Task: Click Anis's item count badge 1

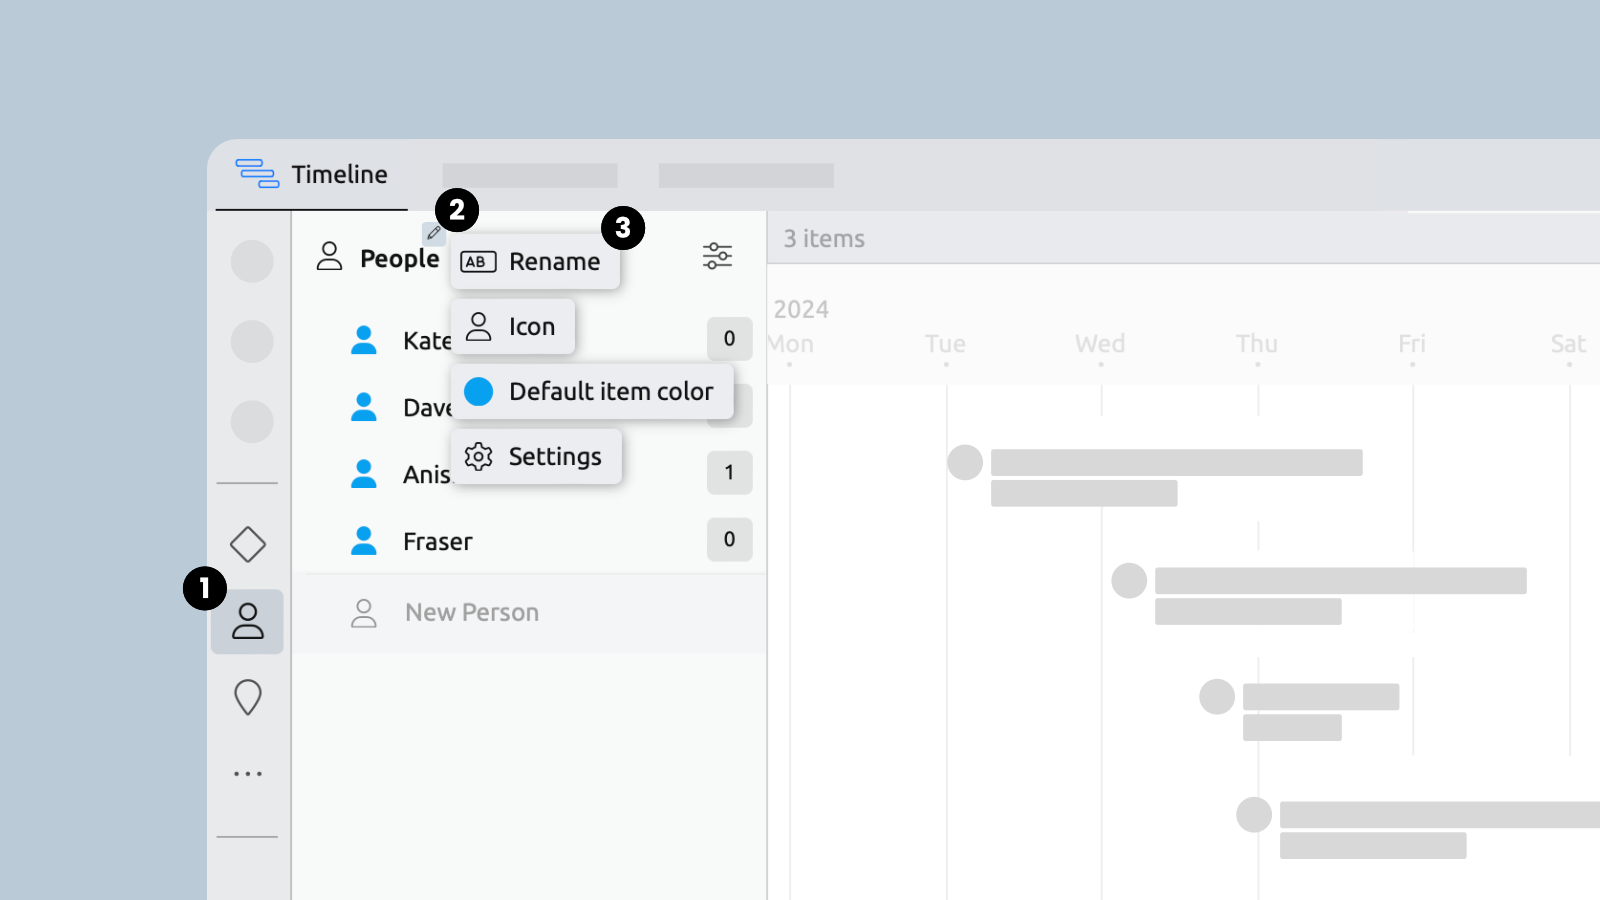Action: (x=729, y=472)
